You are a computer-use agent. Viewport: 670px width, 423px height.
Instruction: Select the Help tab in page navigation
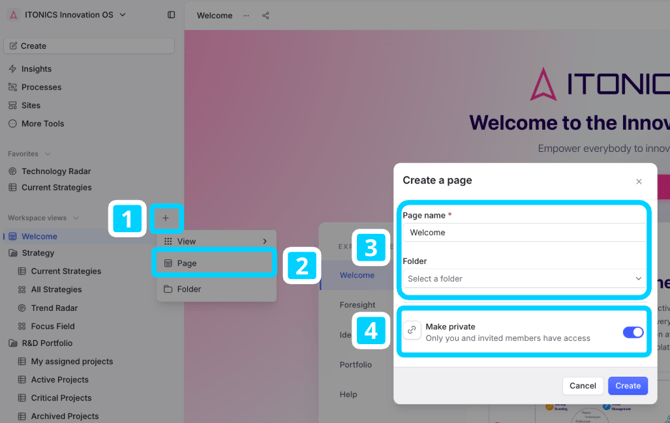point(348,395)
